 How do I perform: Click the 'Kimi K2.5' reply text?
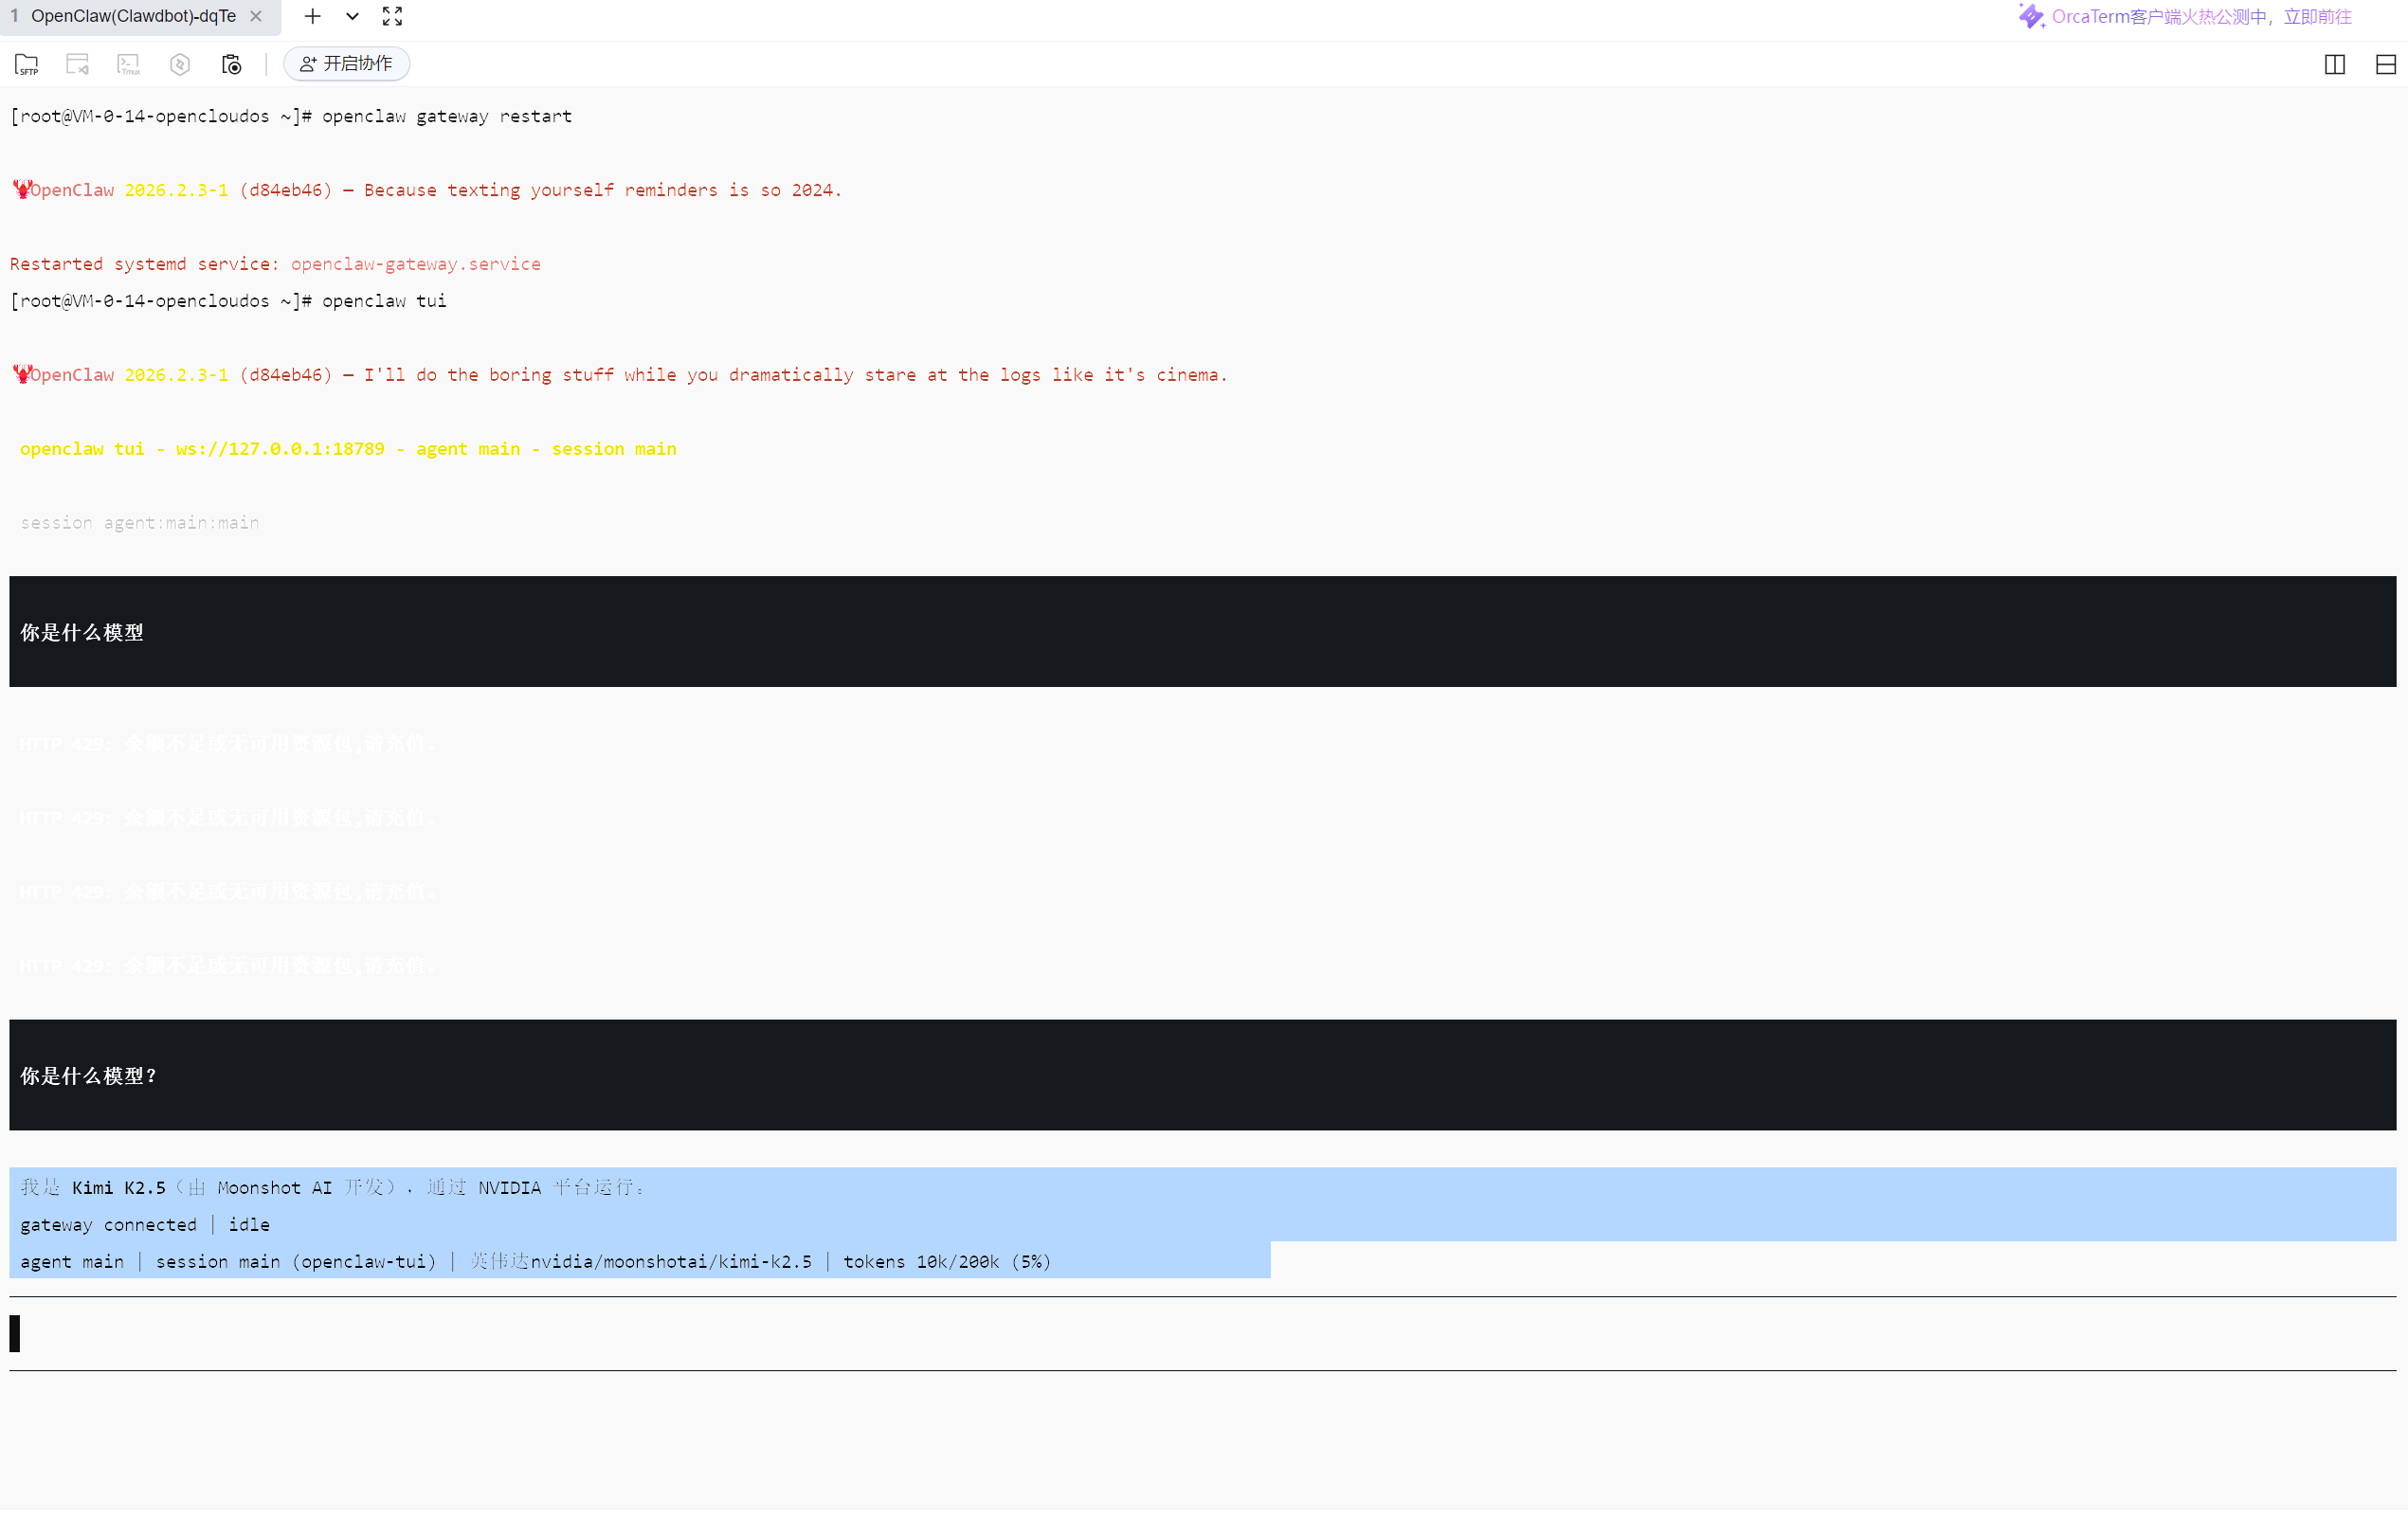pyautogui.click(x=119, y=1187)
